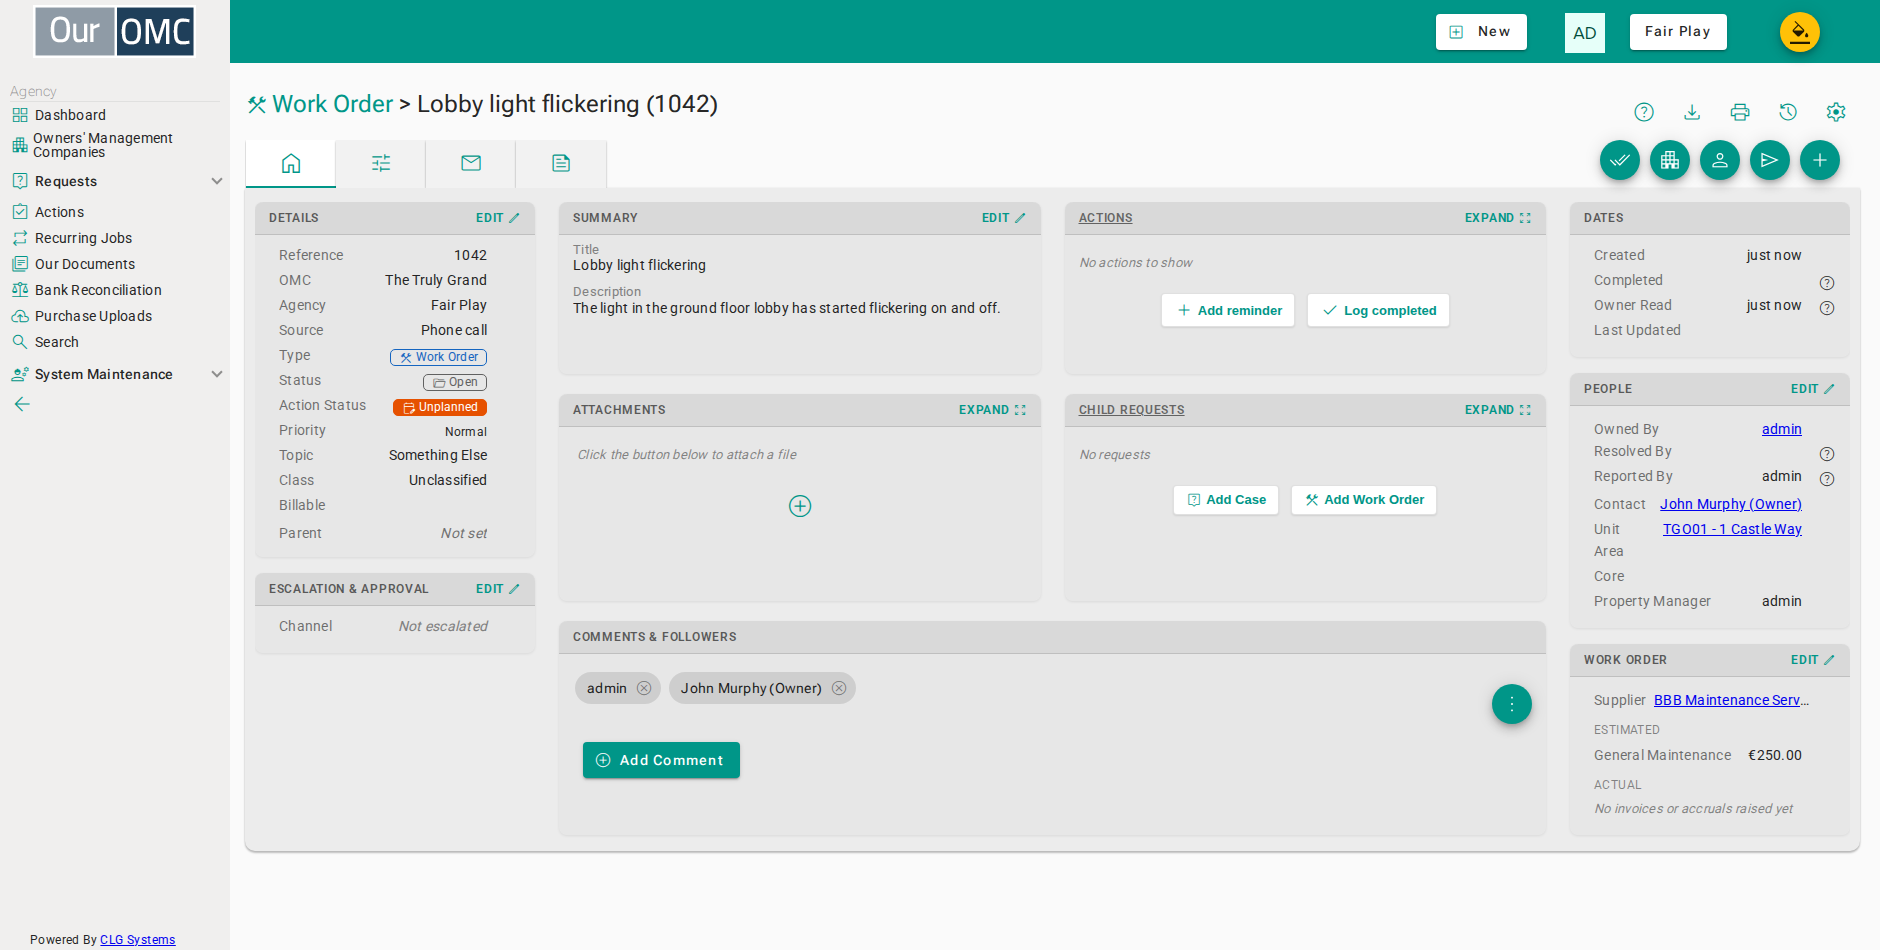This screenshot has height=950, width=1880.
Task: Open the help question mark icon
Action: click(x=1644, y=112)
